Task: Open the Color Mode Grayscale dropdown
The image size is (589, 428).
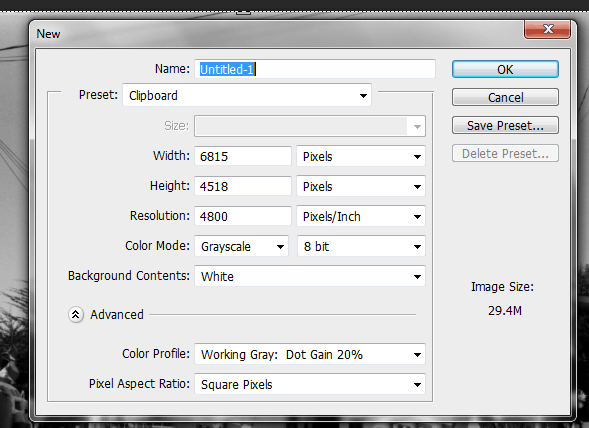Action: [242, 247]
